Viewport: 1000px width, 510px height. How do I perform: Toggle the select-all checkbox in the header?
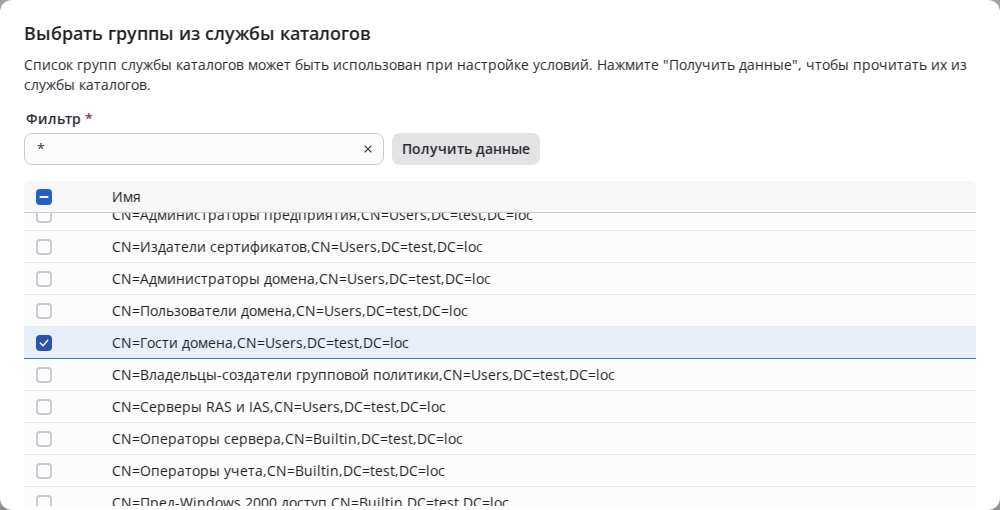44,197
